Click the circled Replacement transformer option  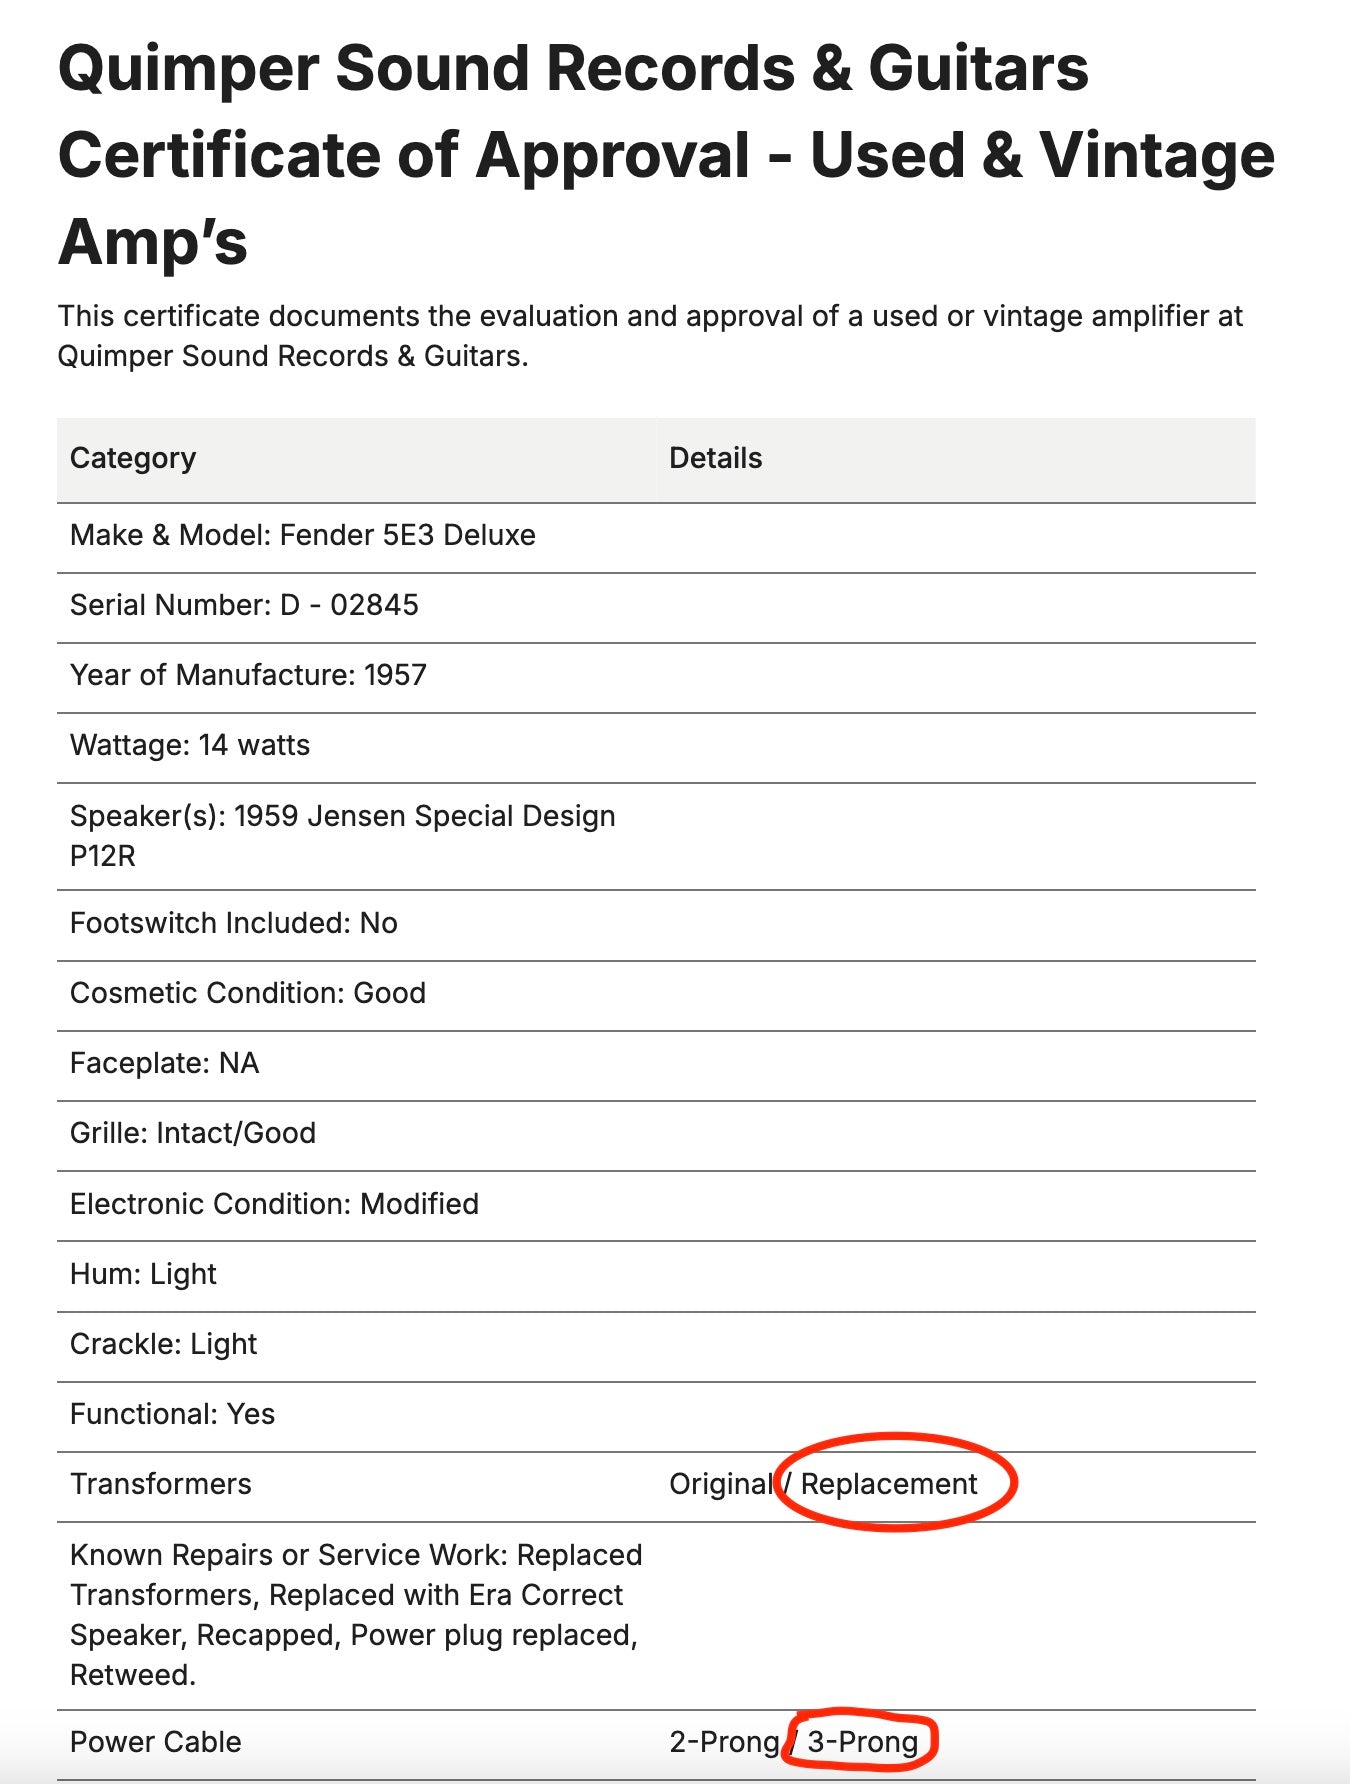(889, 1484)
